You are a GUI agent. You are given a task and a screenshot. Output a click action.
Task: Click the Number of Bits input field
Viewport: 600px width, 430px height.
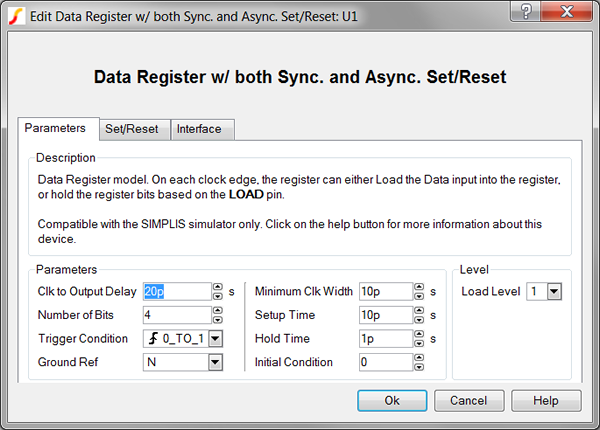(175, 315)
